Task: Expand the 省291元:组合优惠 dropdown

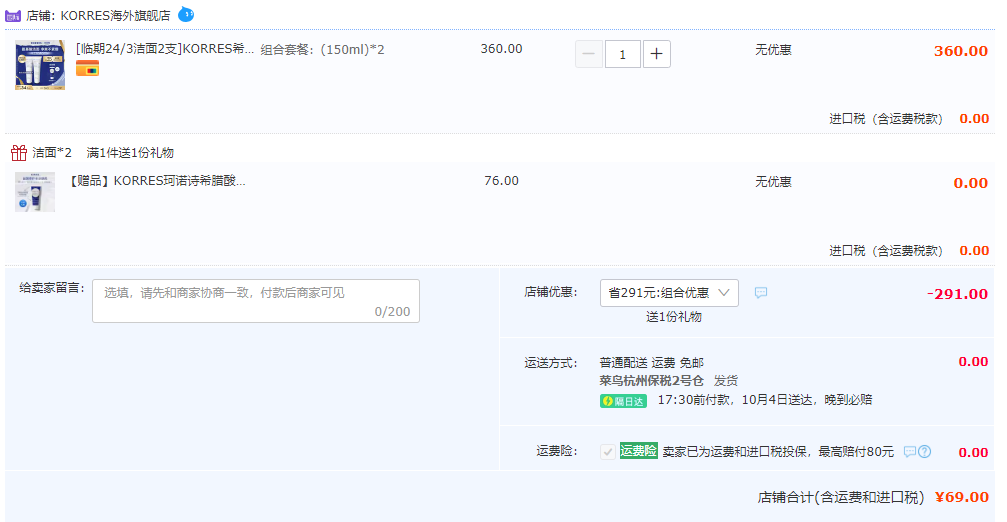Action: pos(669,293)
